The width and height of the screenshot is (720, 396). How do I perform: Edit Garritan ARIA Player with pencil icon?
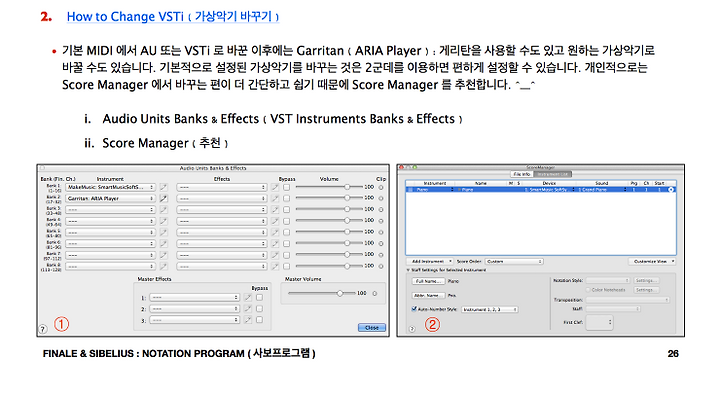pos(163,198)
